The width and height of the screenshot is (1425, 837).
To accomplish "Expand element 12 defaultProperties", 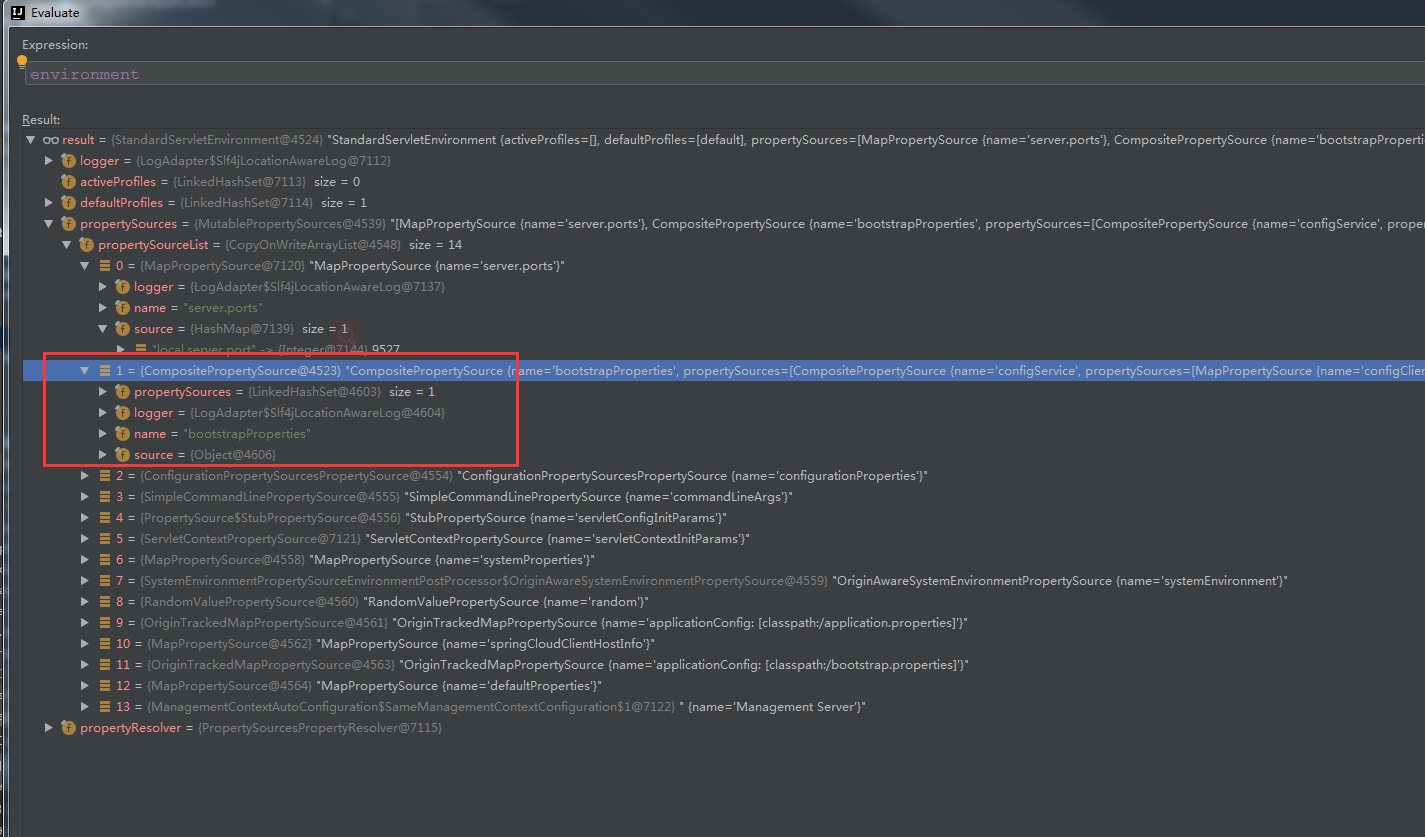I will [x=85, y=686].
